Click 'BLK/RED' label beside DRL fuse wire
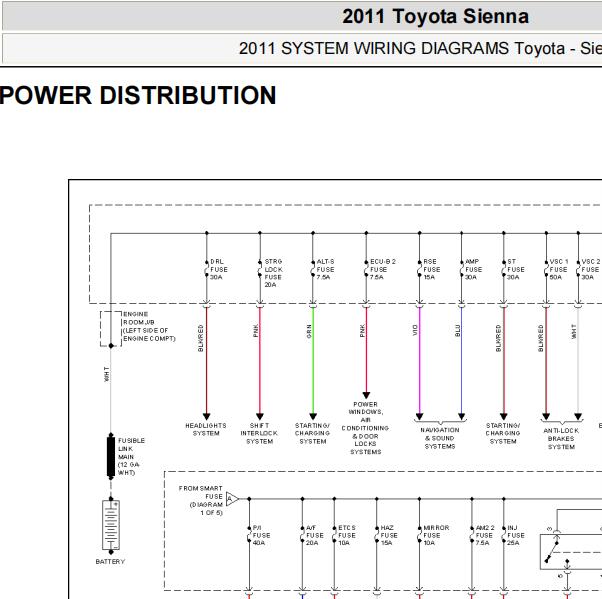 tap(201, 338)
